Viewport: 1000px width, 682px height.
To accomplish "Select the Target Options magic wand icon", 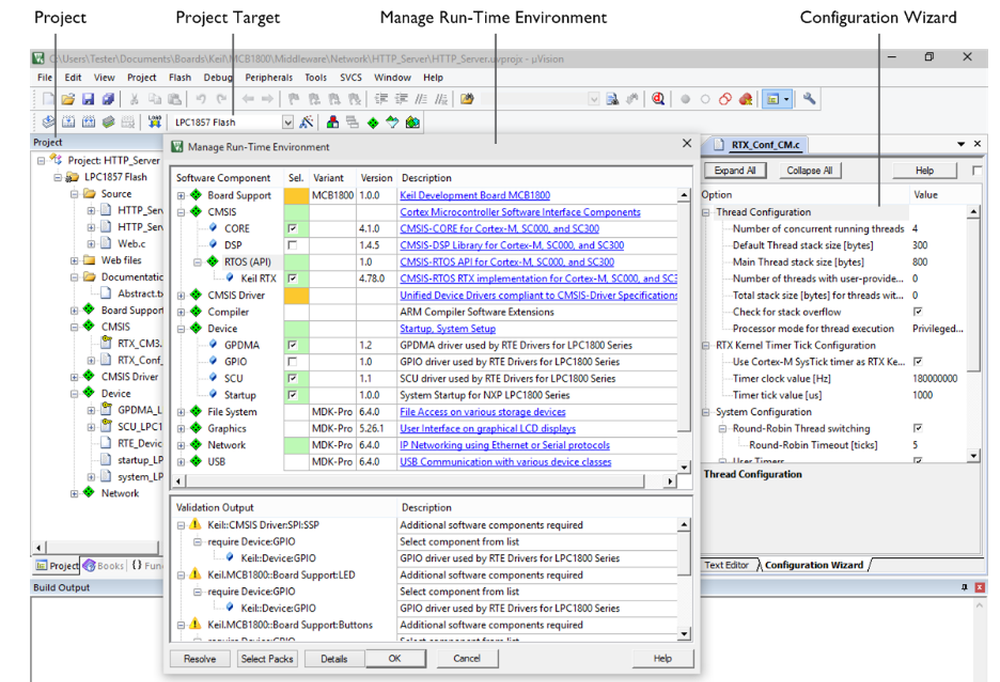I will [306, 121].
